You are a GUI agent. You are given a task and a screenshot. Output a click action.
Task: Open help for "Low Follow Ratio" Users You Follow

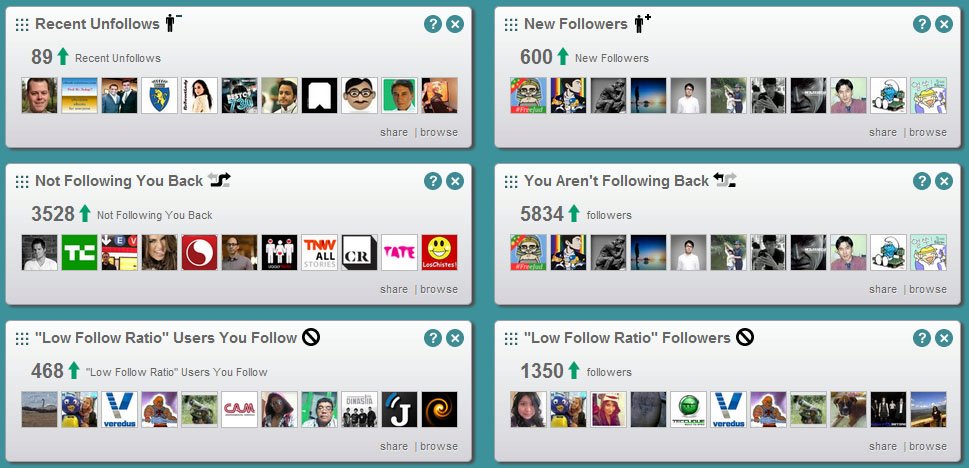click(x=433, y=338)
